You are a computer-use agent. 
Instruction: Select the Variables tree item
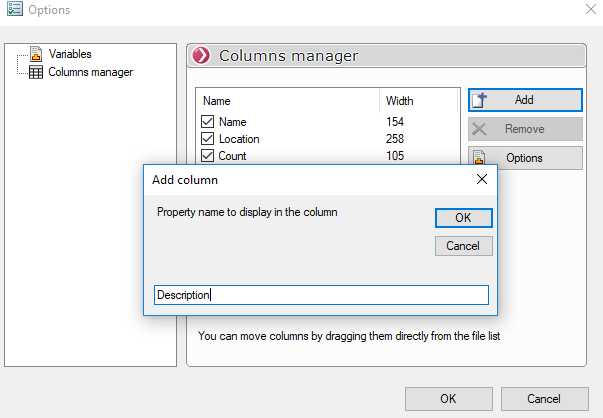pyautogui.click(x=70, y=54)
